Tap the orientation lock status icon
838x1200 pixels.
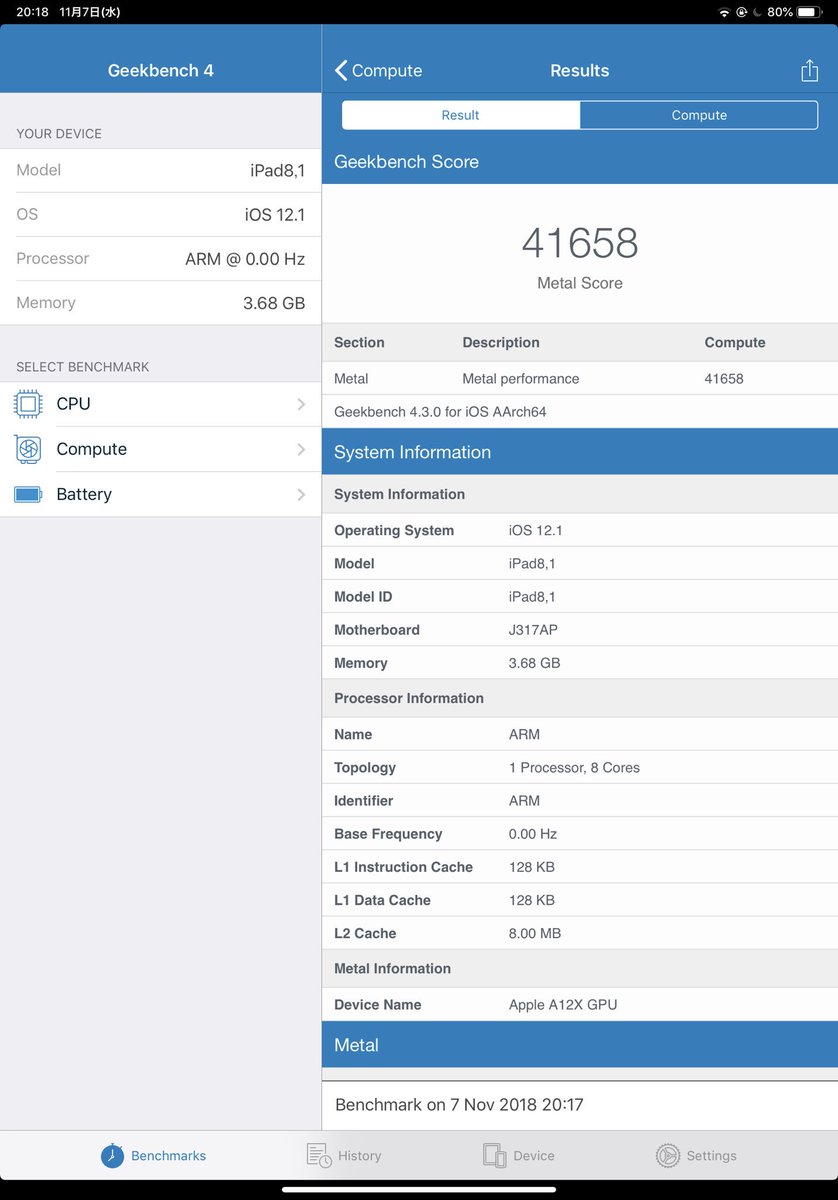coord(742,12)
